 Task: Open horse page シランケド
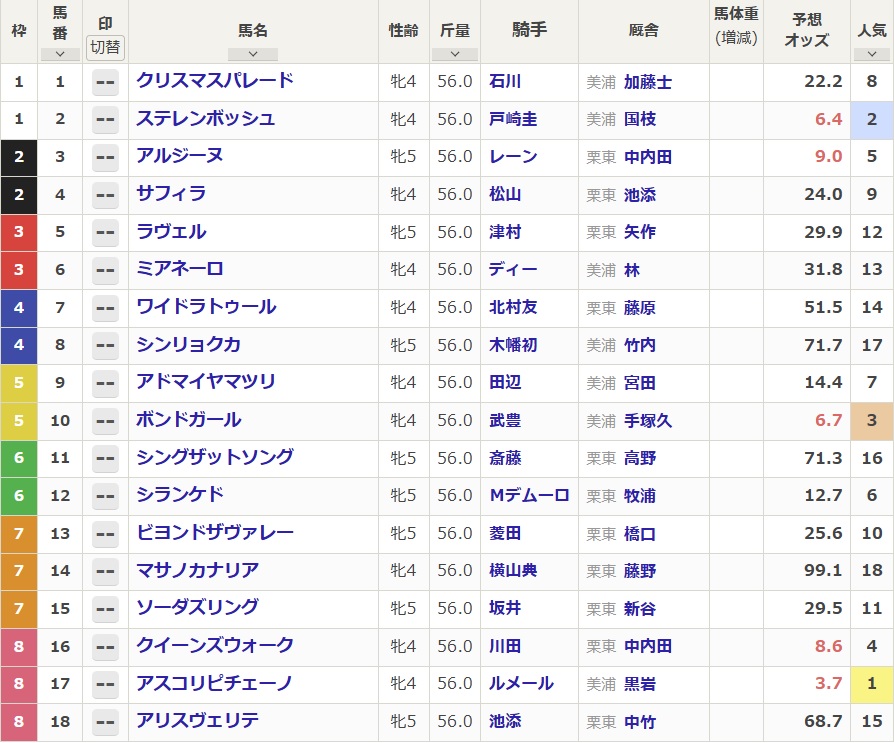click(180, 494)
